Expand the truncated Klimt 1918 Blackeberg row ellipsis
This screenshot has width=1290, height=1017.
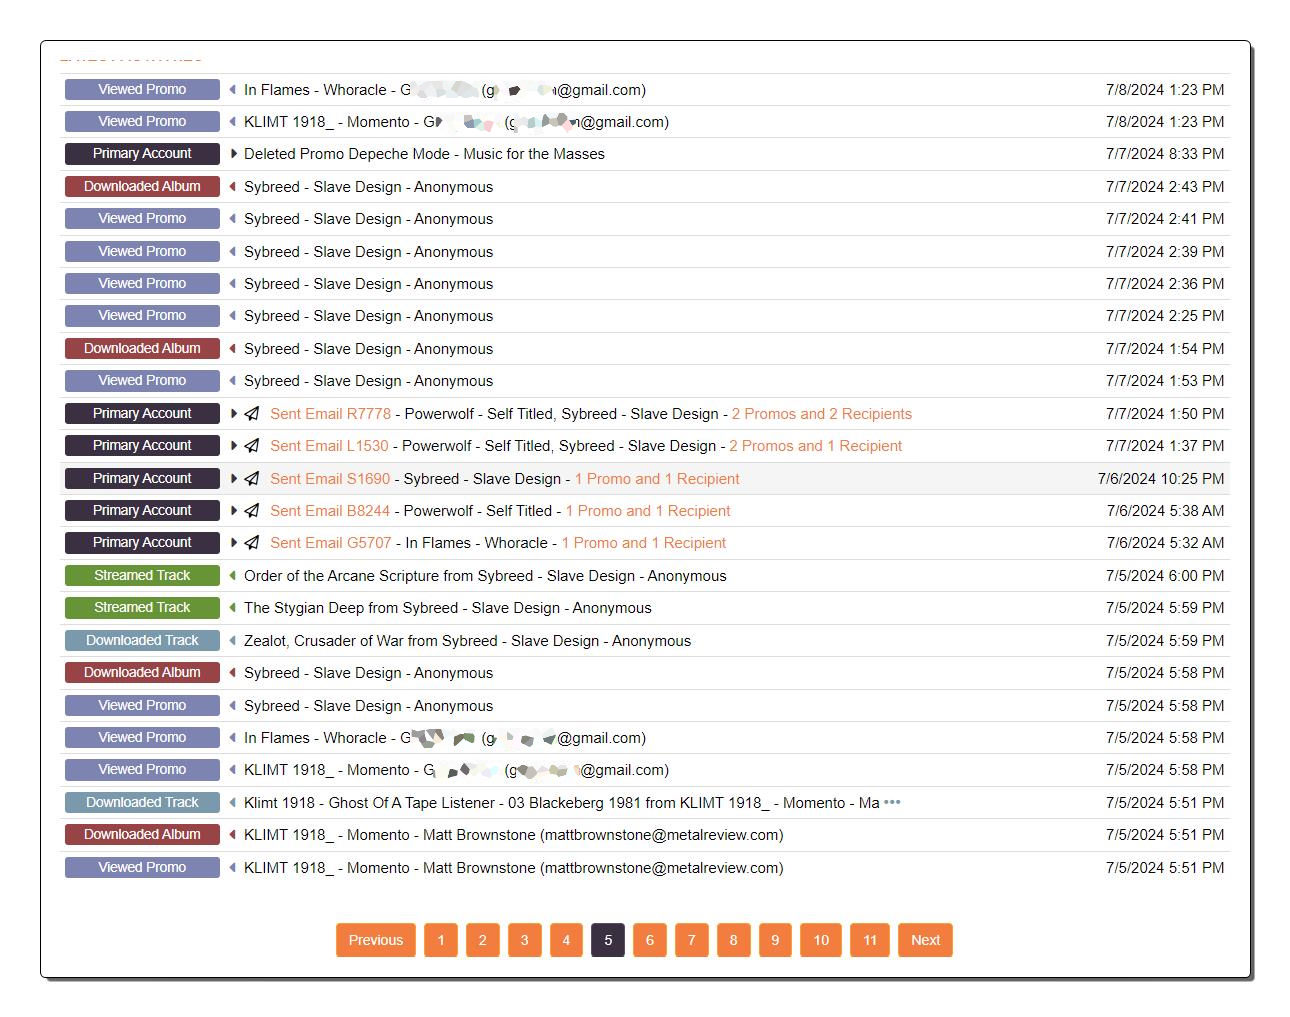pyautogui.click(x=892, y=803)
